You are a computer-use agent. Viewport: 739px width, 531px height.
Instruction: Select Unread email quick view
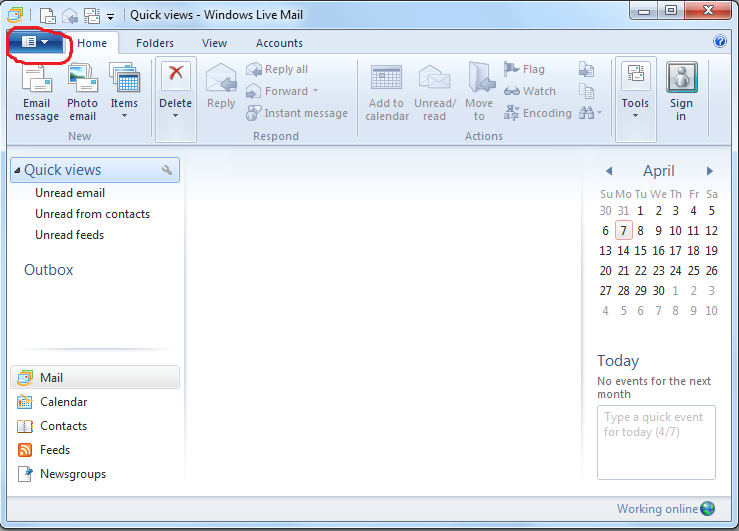70,193
